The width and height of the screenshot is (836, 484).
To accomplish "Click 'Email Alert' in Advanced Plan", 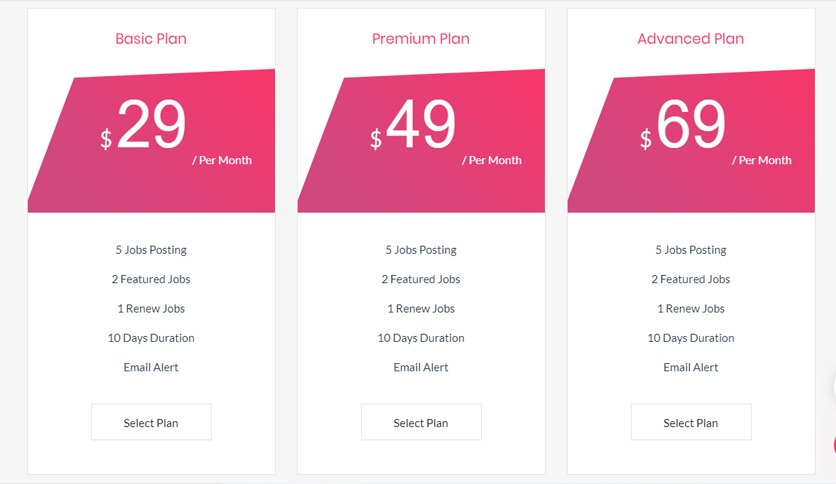I will [690, 367].
